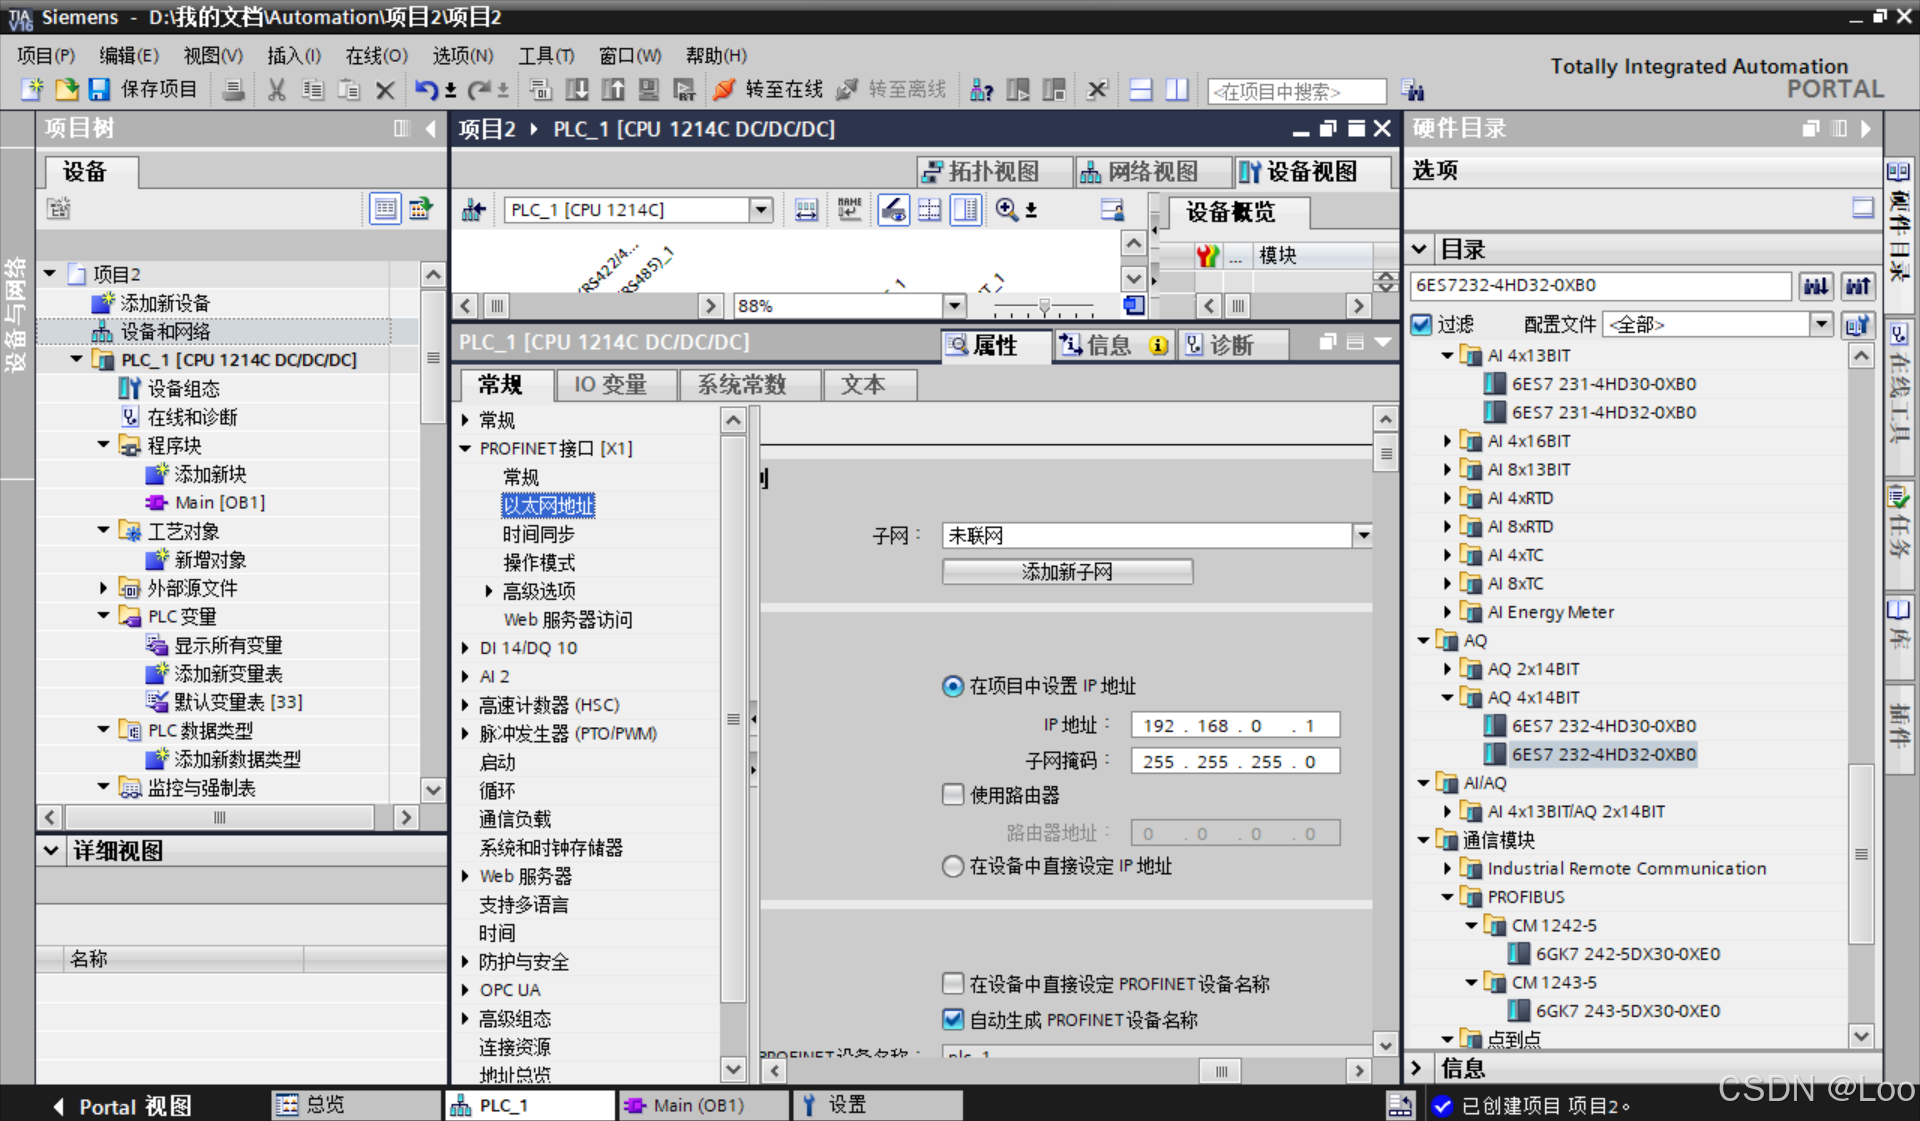Click the delete X icon in toolbar
The width and height of the screenshot is (1920, 1121).
[385, 90]
